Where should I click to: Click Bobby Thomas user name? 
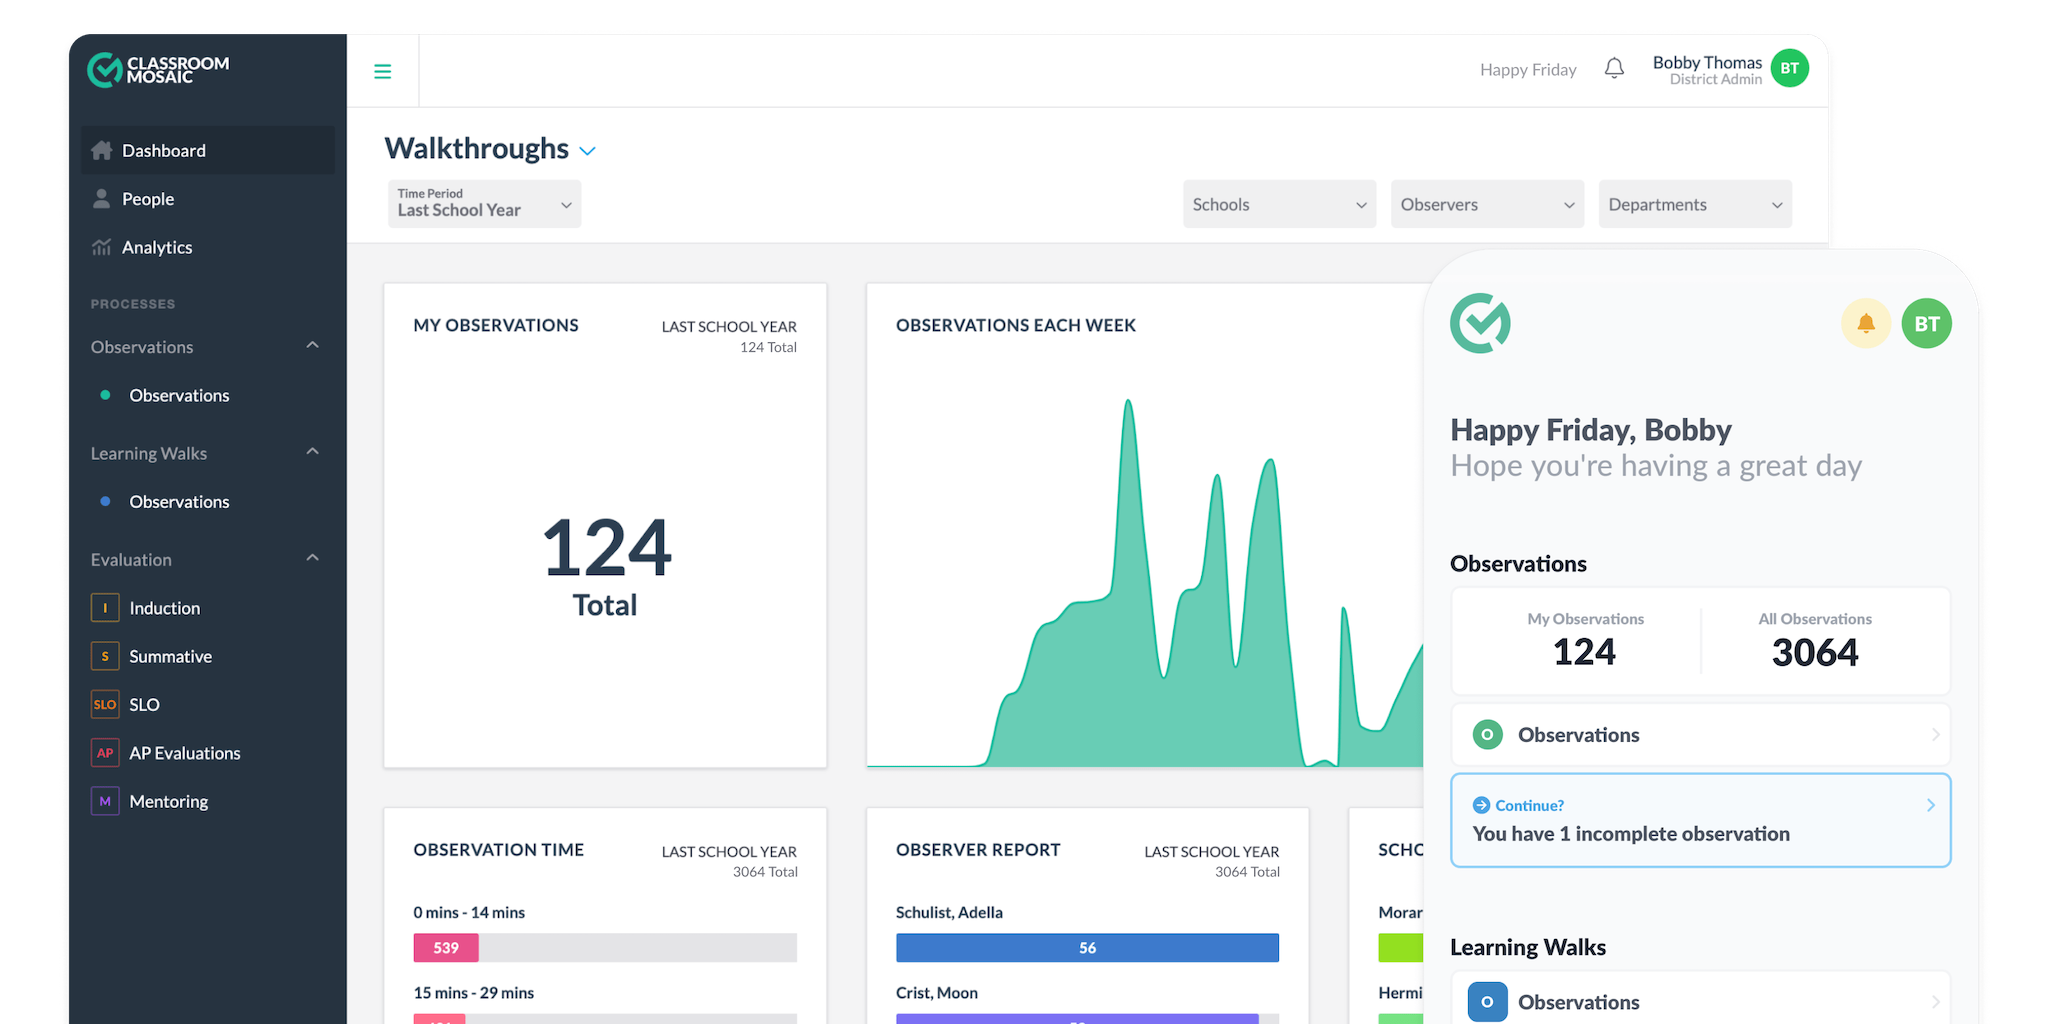(x=1707, y=62)
